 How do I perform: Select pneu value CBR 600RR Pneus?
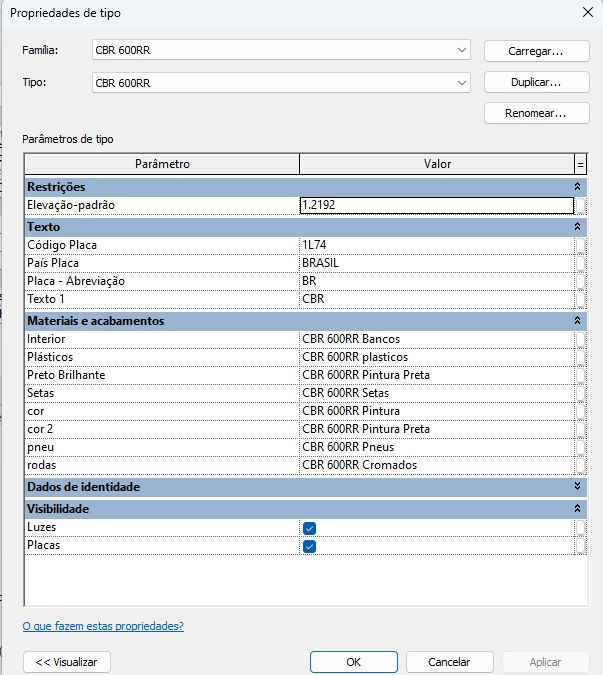437,447
